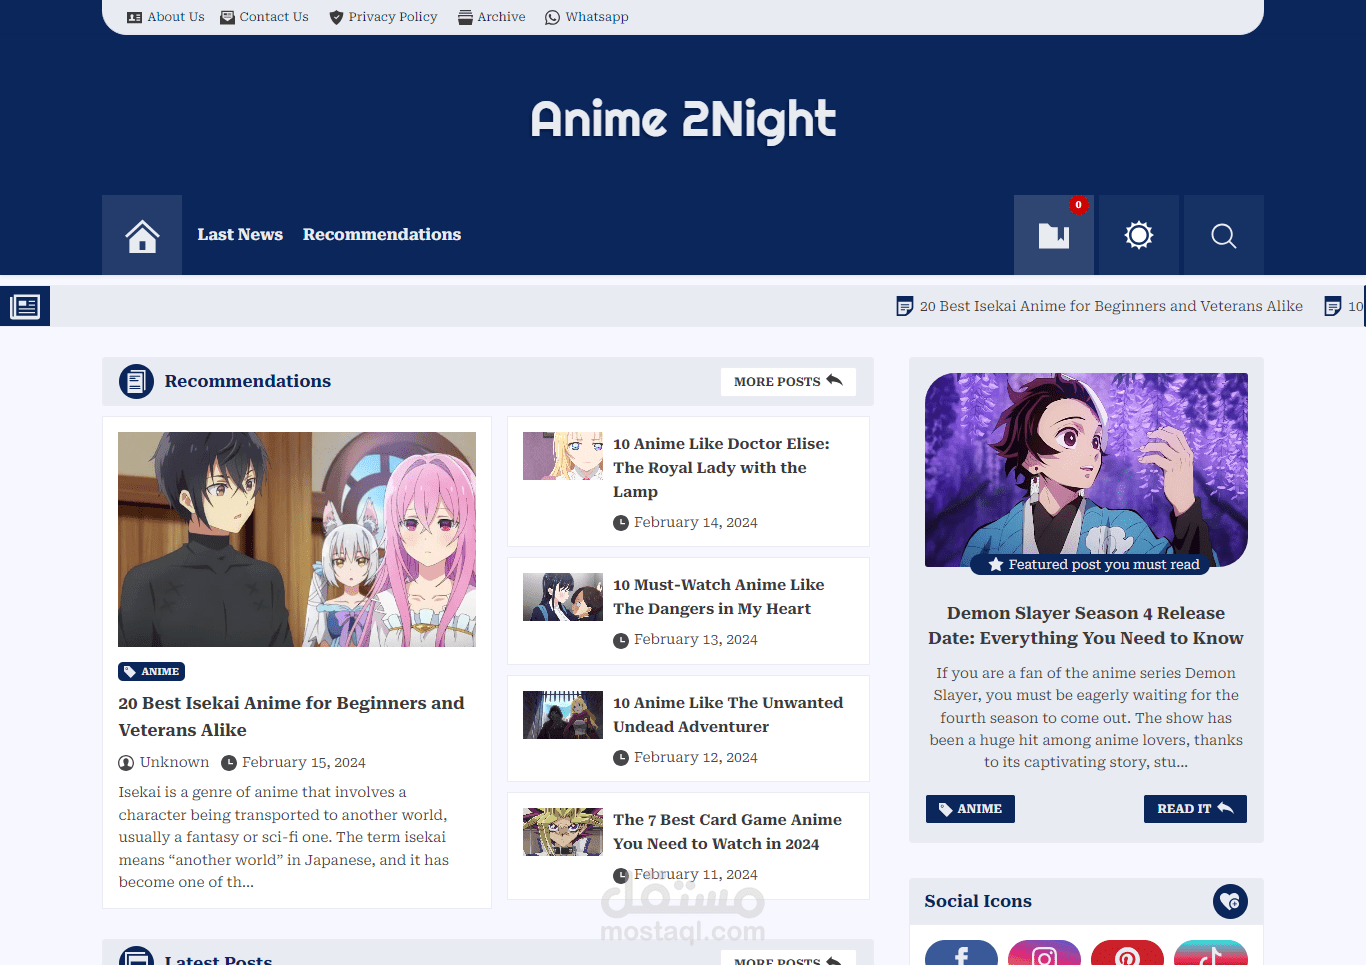The image size is (1366, 965).
Task: Open the Archive link
Action: click(492, 17)
